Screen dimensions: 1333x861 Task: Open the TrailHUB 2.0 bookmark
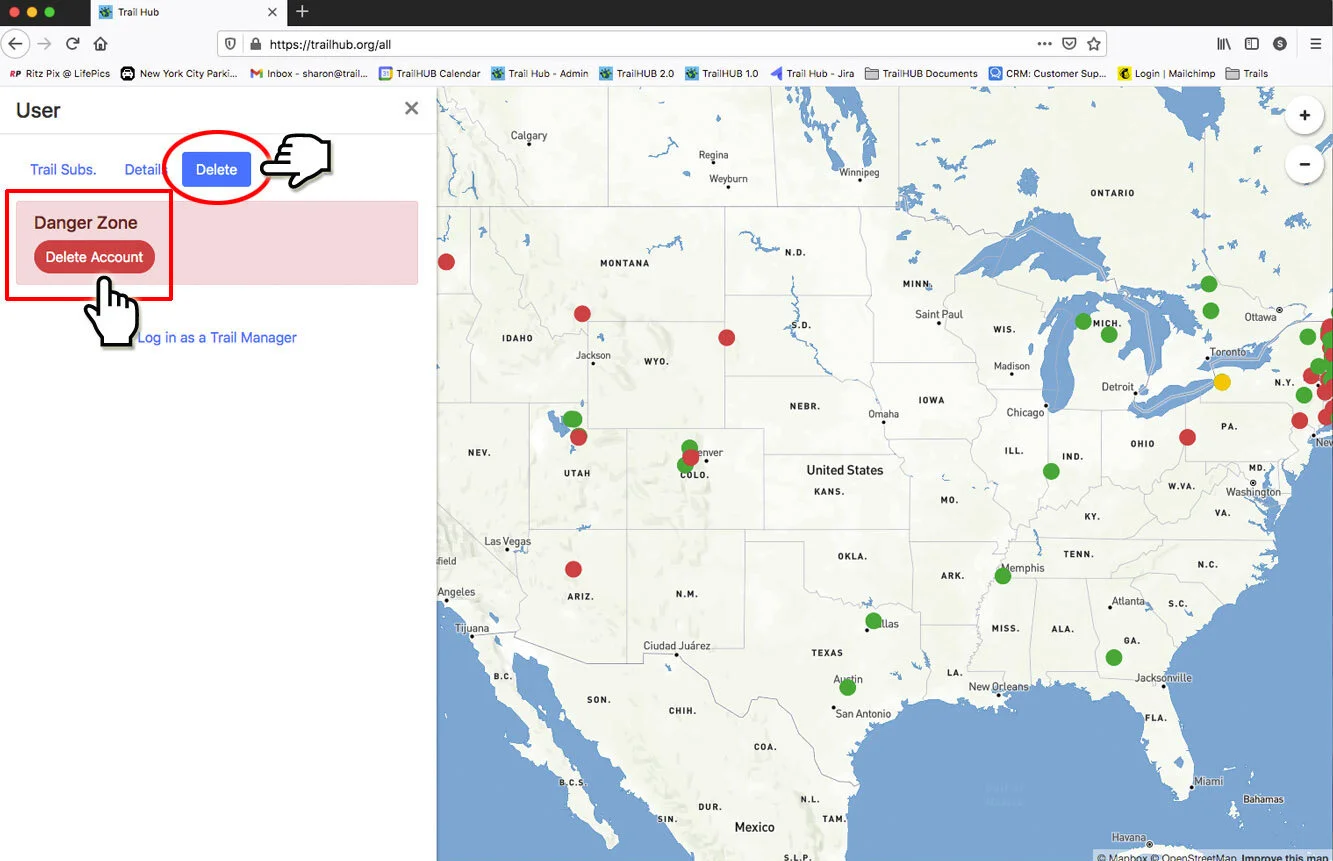(637, 73)
